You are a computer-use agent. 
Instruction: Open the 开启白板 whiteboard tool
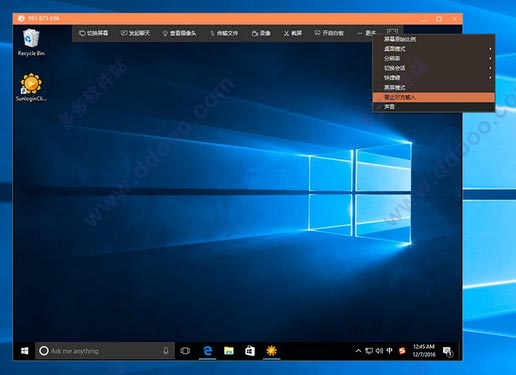pos(329,33)
